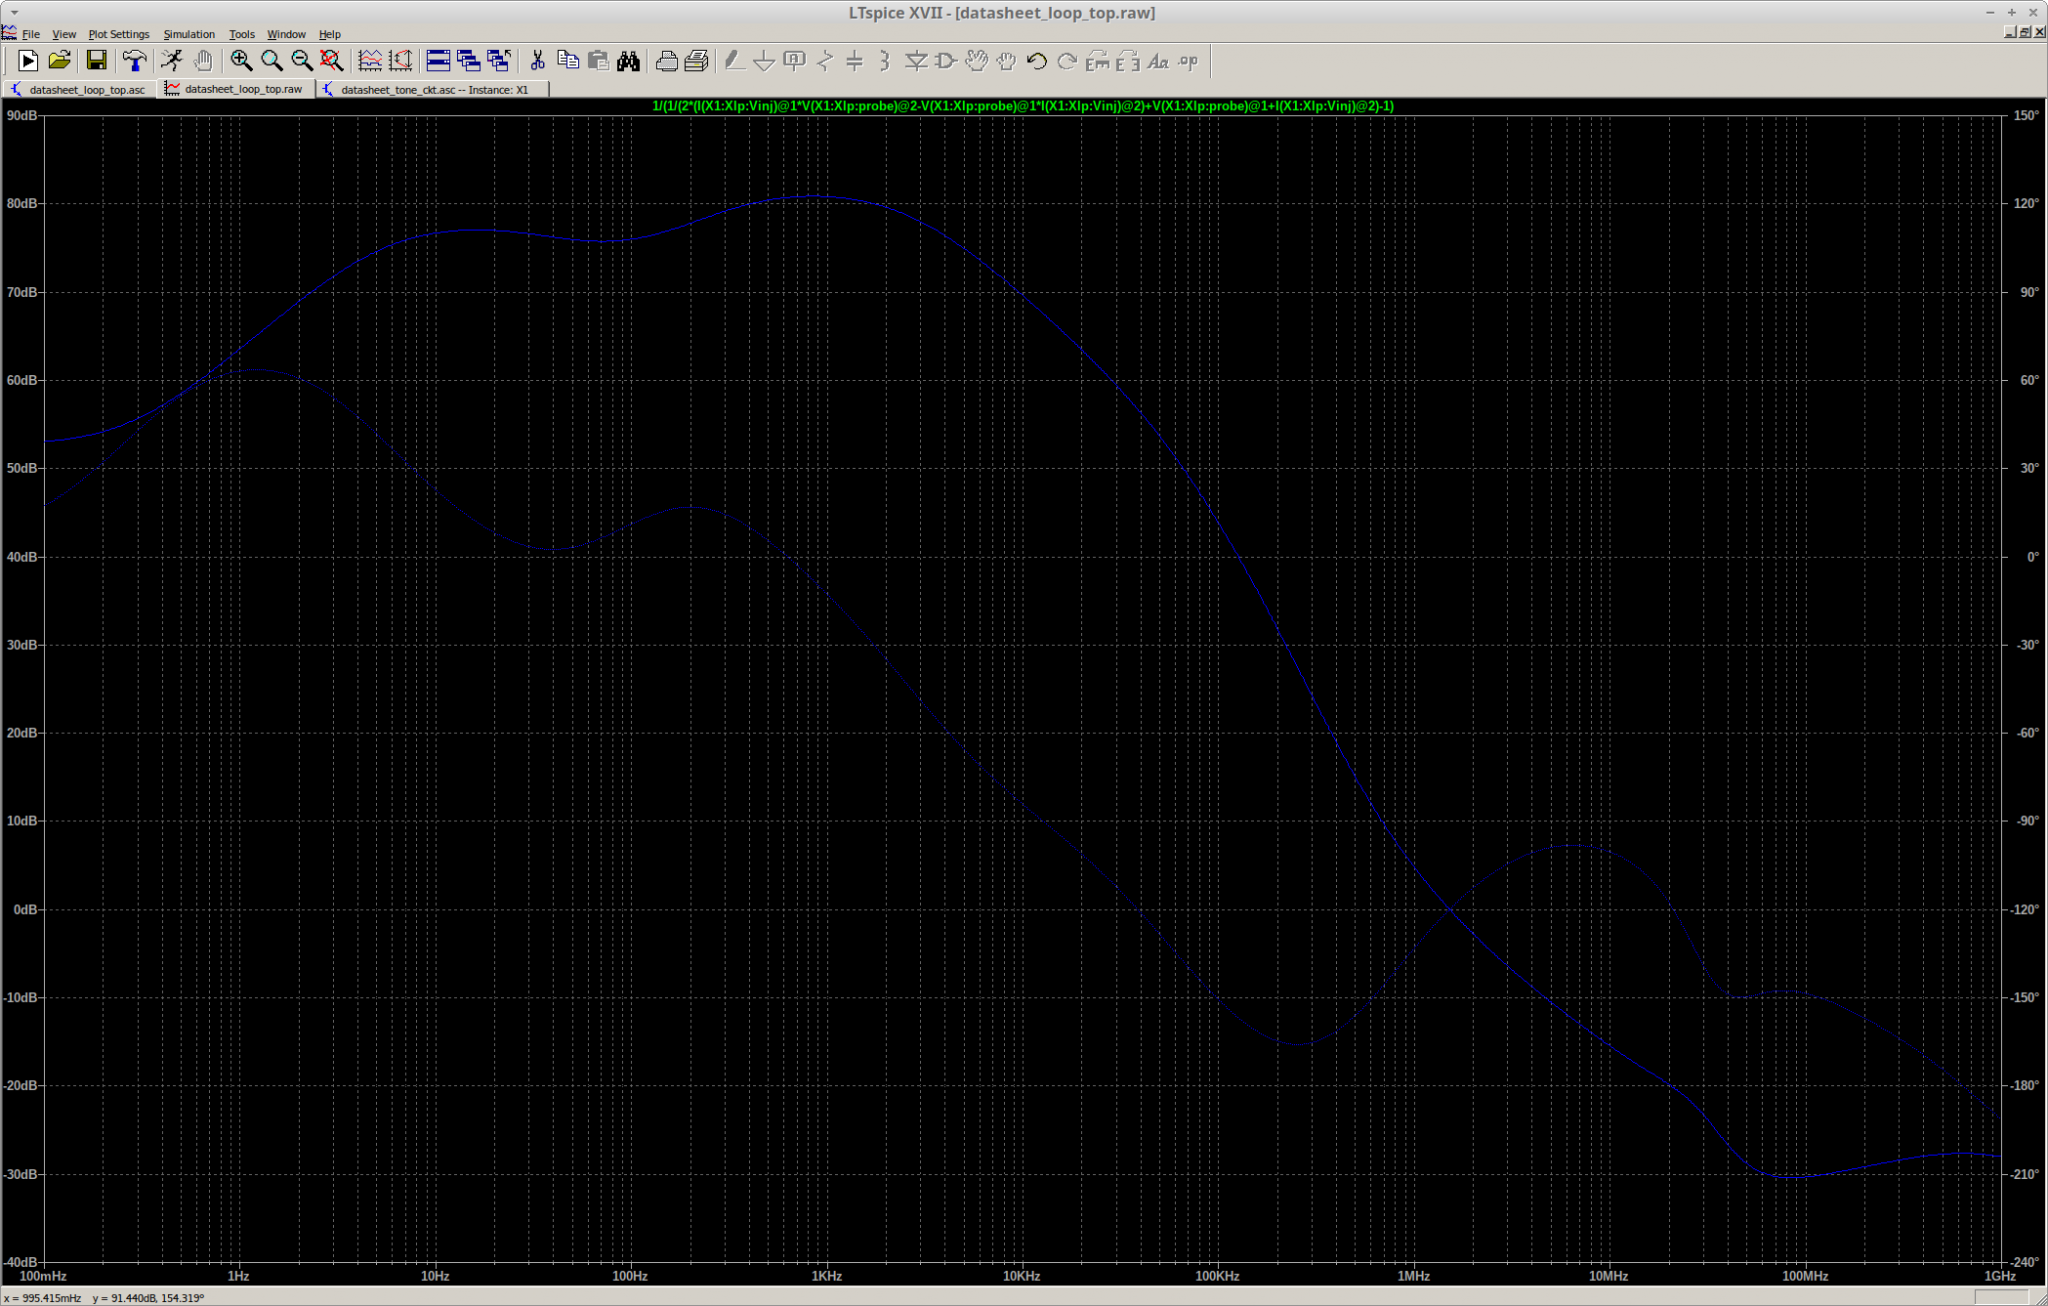This screenshot has height=1306, width=2048.
Task: Zoom in with plus magnifier
Action: point(241,61)
